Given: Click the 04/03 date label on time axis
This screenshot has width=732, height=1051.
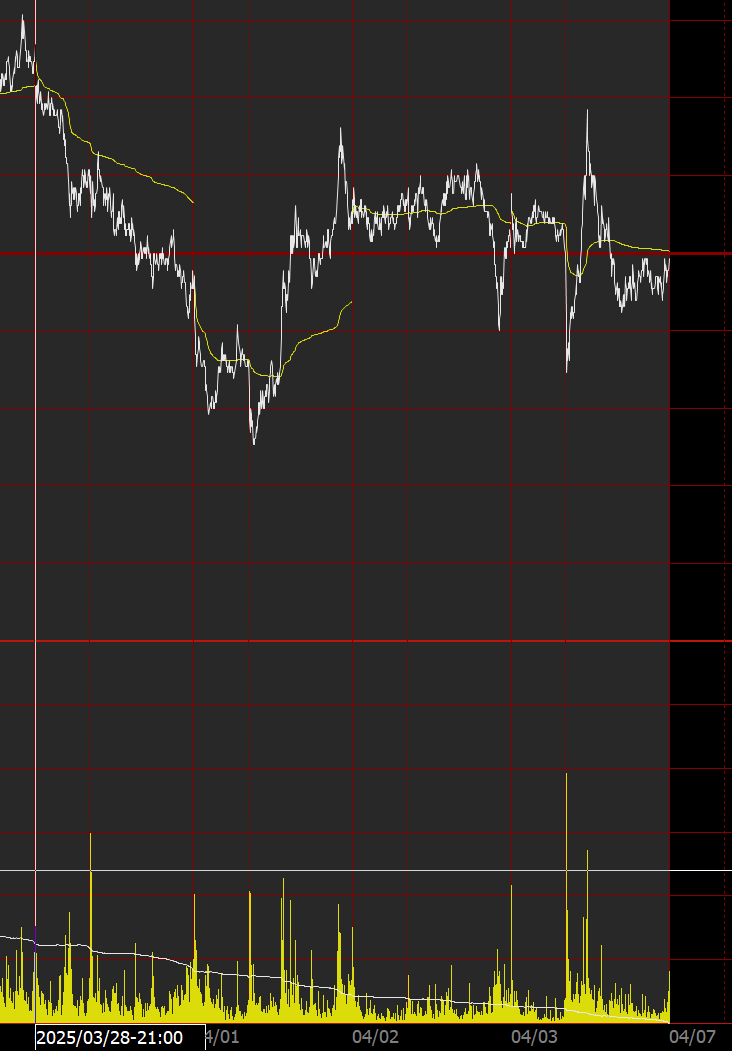Looking at the screenshot, I should coord(533,1038).
